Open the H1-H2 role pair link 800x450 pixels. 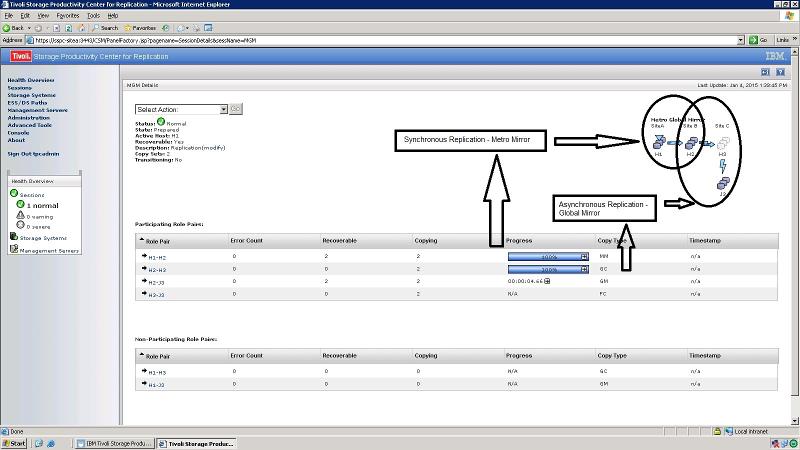click(x=156, y=256)
